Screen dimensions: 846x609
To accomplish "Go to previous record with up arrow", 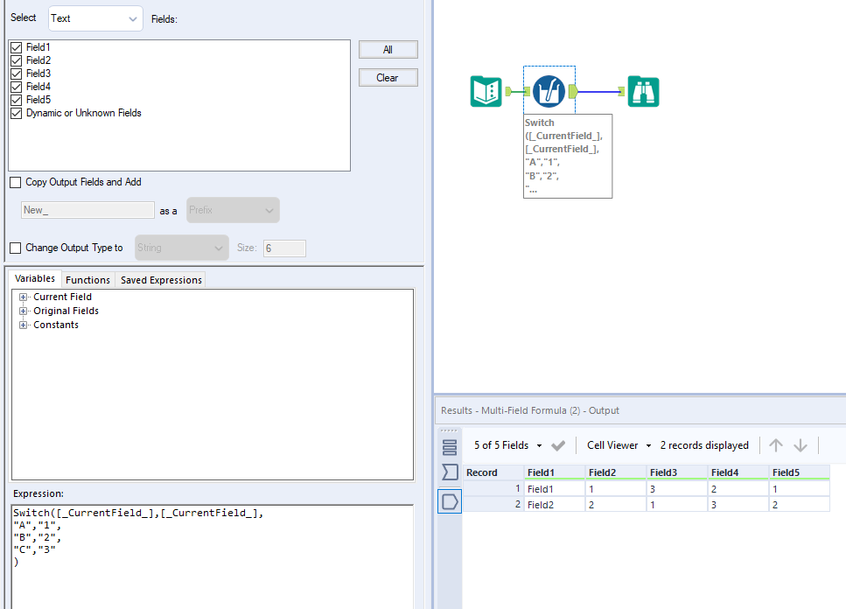I will (x=776, y=445).
